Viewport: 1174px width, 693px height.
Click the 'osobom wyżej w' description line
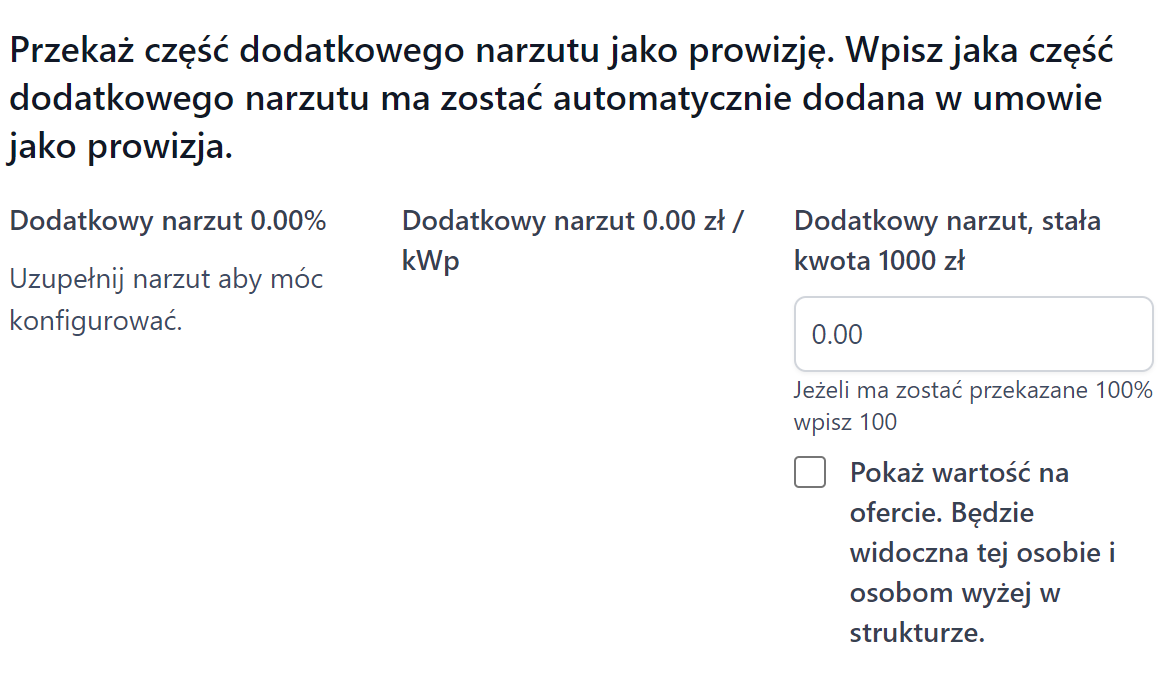[954, 593]
